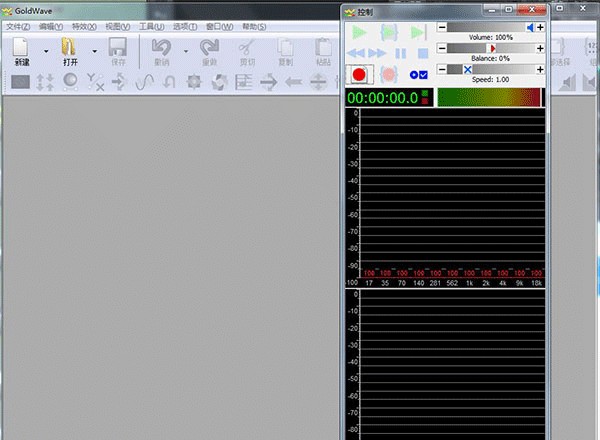The image size is (600, 440).
Task: Start recording with the red Record button
Action: (x=359, y=75)
